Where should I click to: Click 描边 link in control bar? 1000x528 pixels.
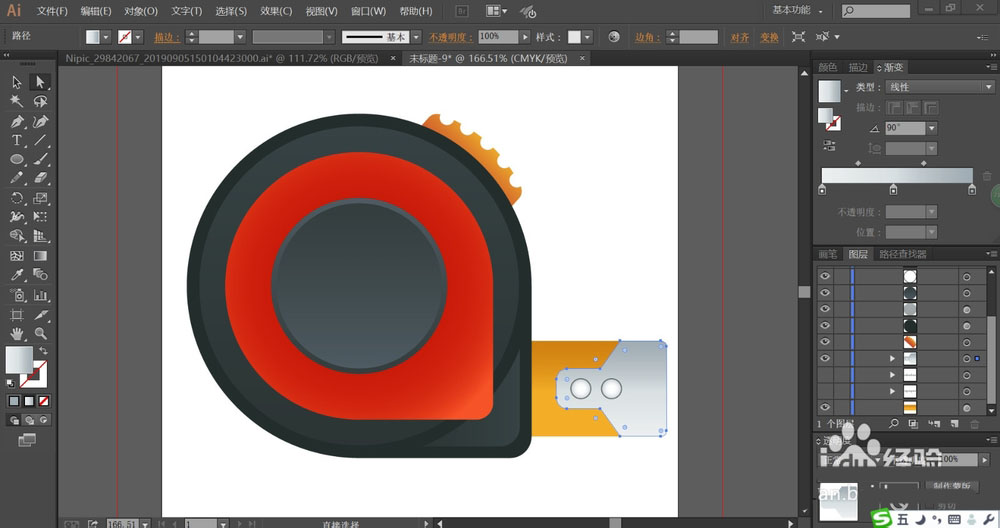pyautogui.click(x=166, y=38)
